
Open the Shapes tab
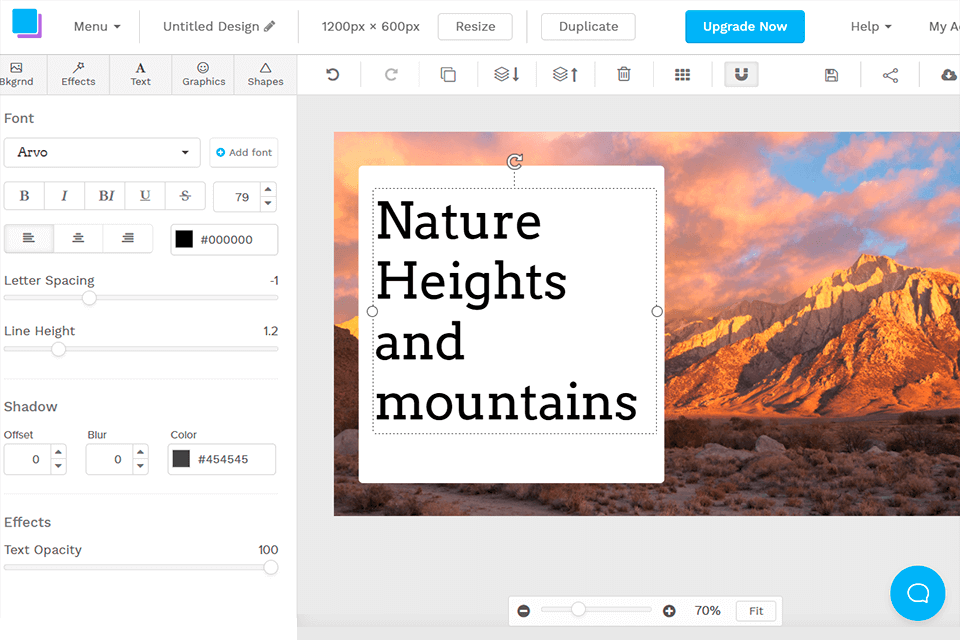tap(265, 75)
